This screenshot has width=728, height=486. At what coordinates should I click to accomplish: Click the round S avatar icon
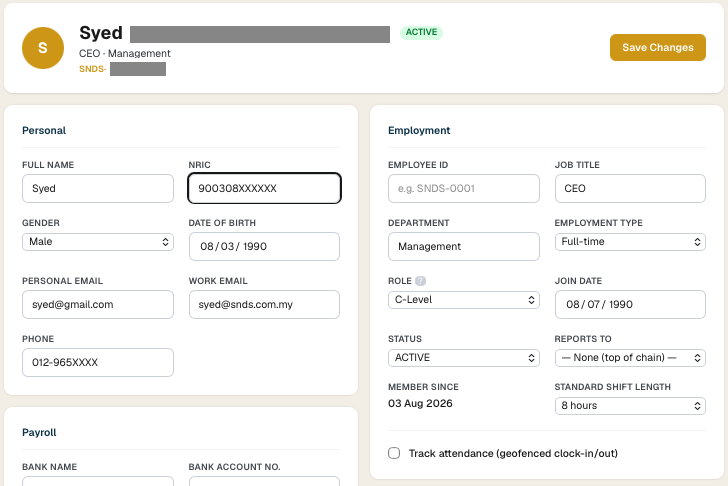[43, 48]
